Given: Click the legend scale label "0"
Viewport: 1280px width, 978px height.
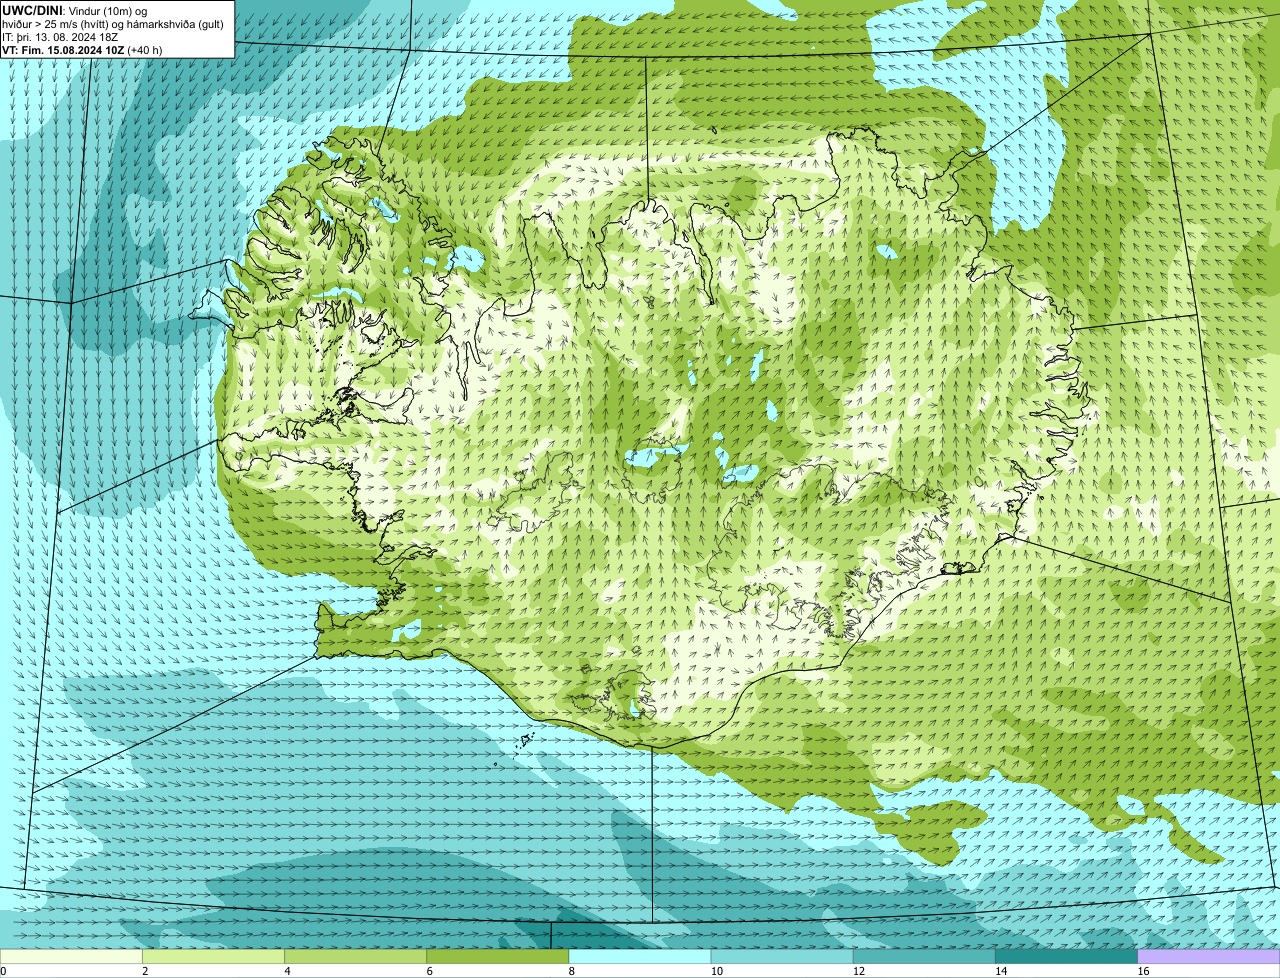Looking at the screenshot, I should click(x=4, y=971).
